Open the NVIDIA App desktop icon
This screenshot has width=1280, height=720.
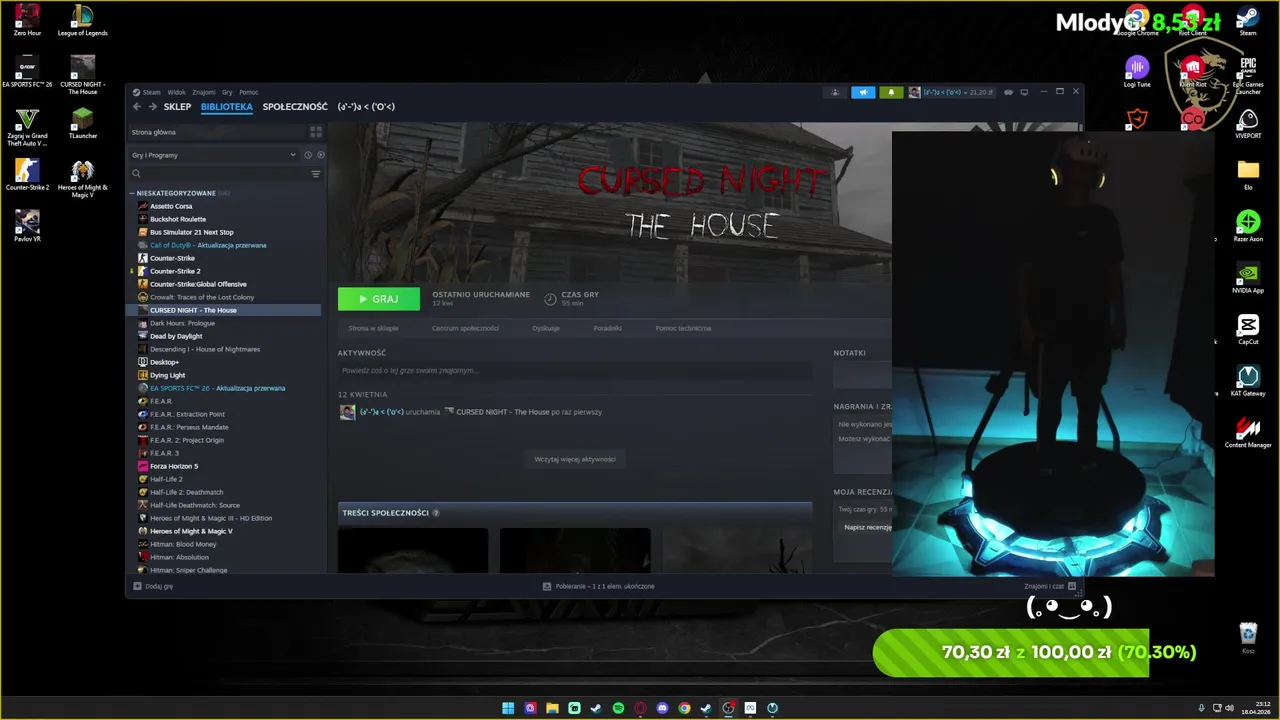(x=1248, y=279)
